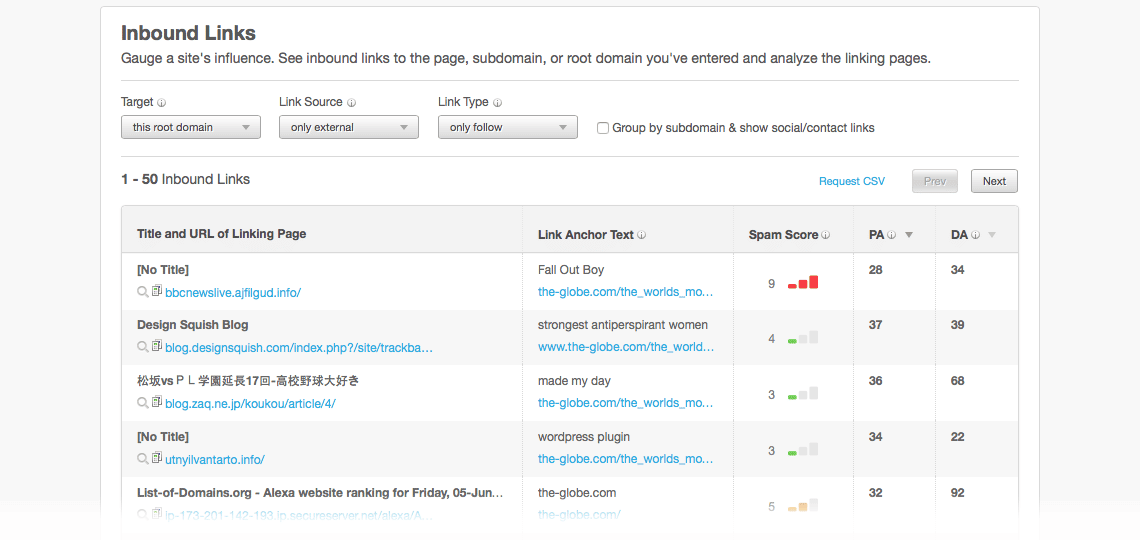Sort by PA column arrow
The height and width of the screenshot is (540, 1140).
pos(909,235)
